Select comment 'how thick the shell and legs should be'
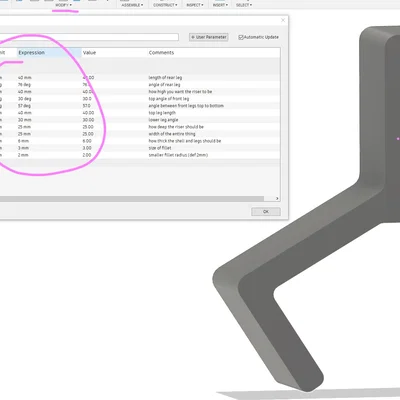This screenshot has width=400, height=400. coord(185,141)
